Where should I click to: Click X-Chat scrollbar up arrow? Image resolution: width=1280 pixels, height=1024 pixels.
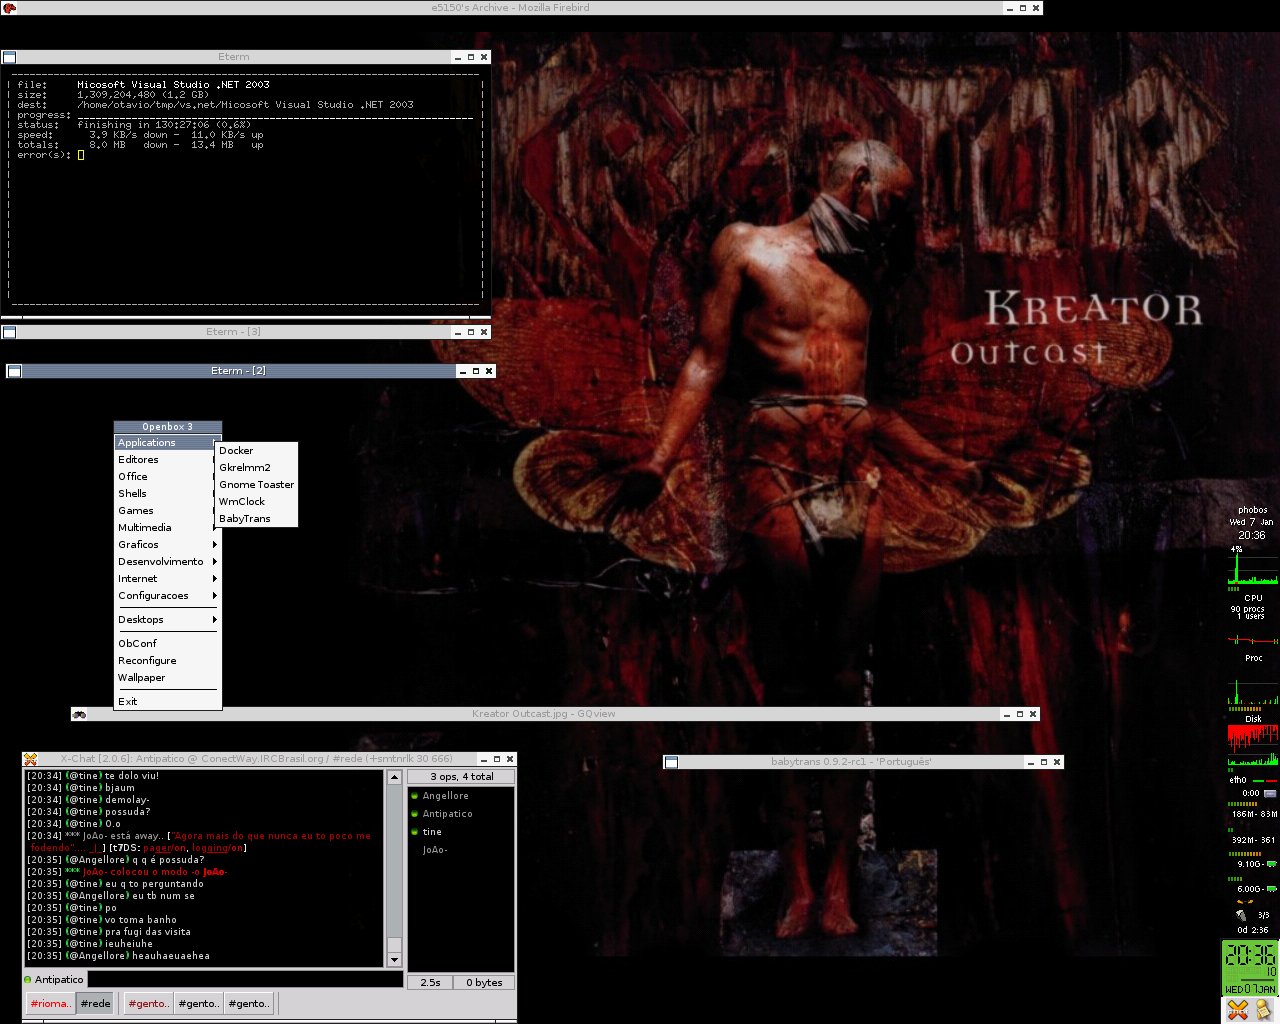[x=394, y=777]
